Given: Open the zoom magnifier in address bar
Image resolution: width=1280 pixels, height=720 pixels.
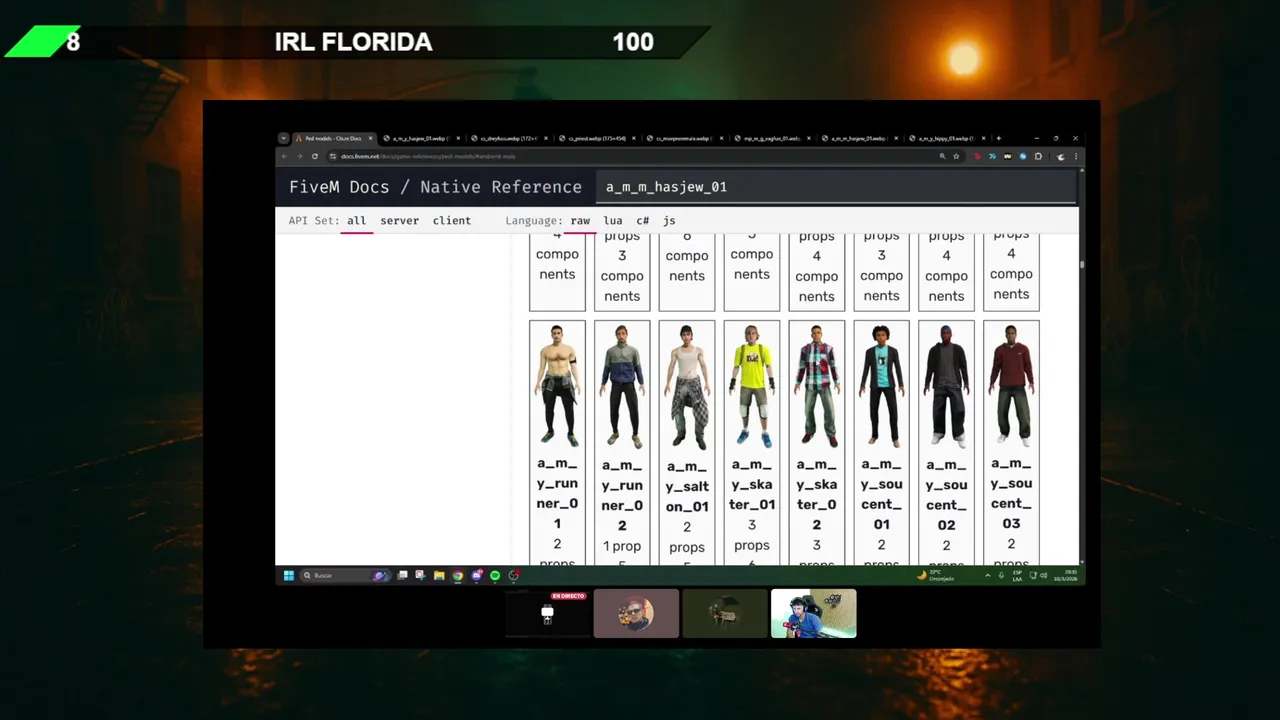Looking at the screenshot, I should [942, 156].
